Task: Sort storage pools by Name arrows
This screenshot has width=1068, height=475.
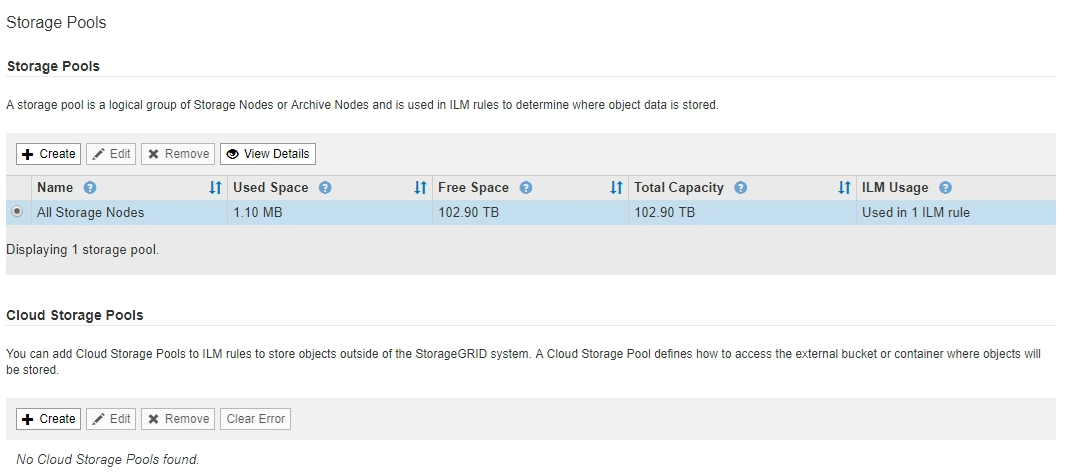Action: tap(215, 188)
